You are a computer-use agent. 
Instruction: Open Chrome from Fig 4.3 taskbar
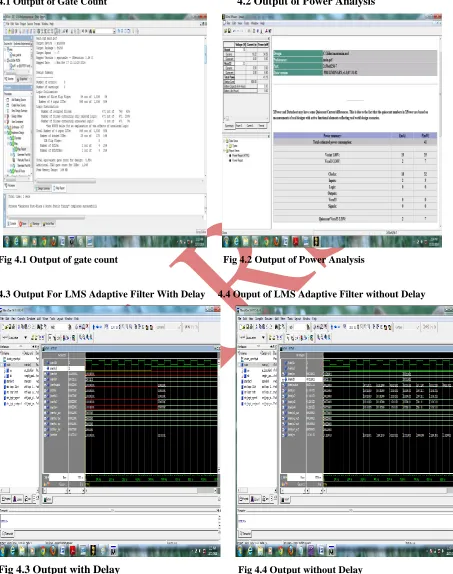pos(43,551)
